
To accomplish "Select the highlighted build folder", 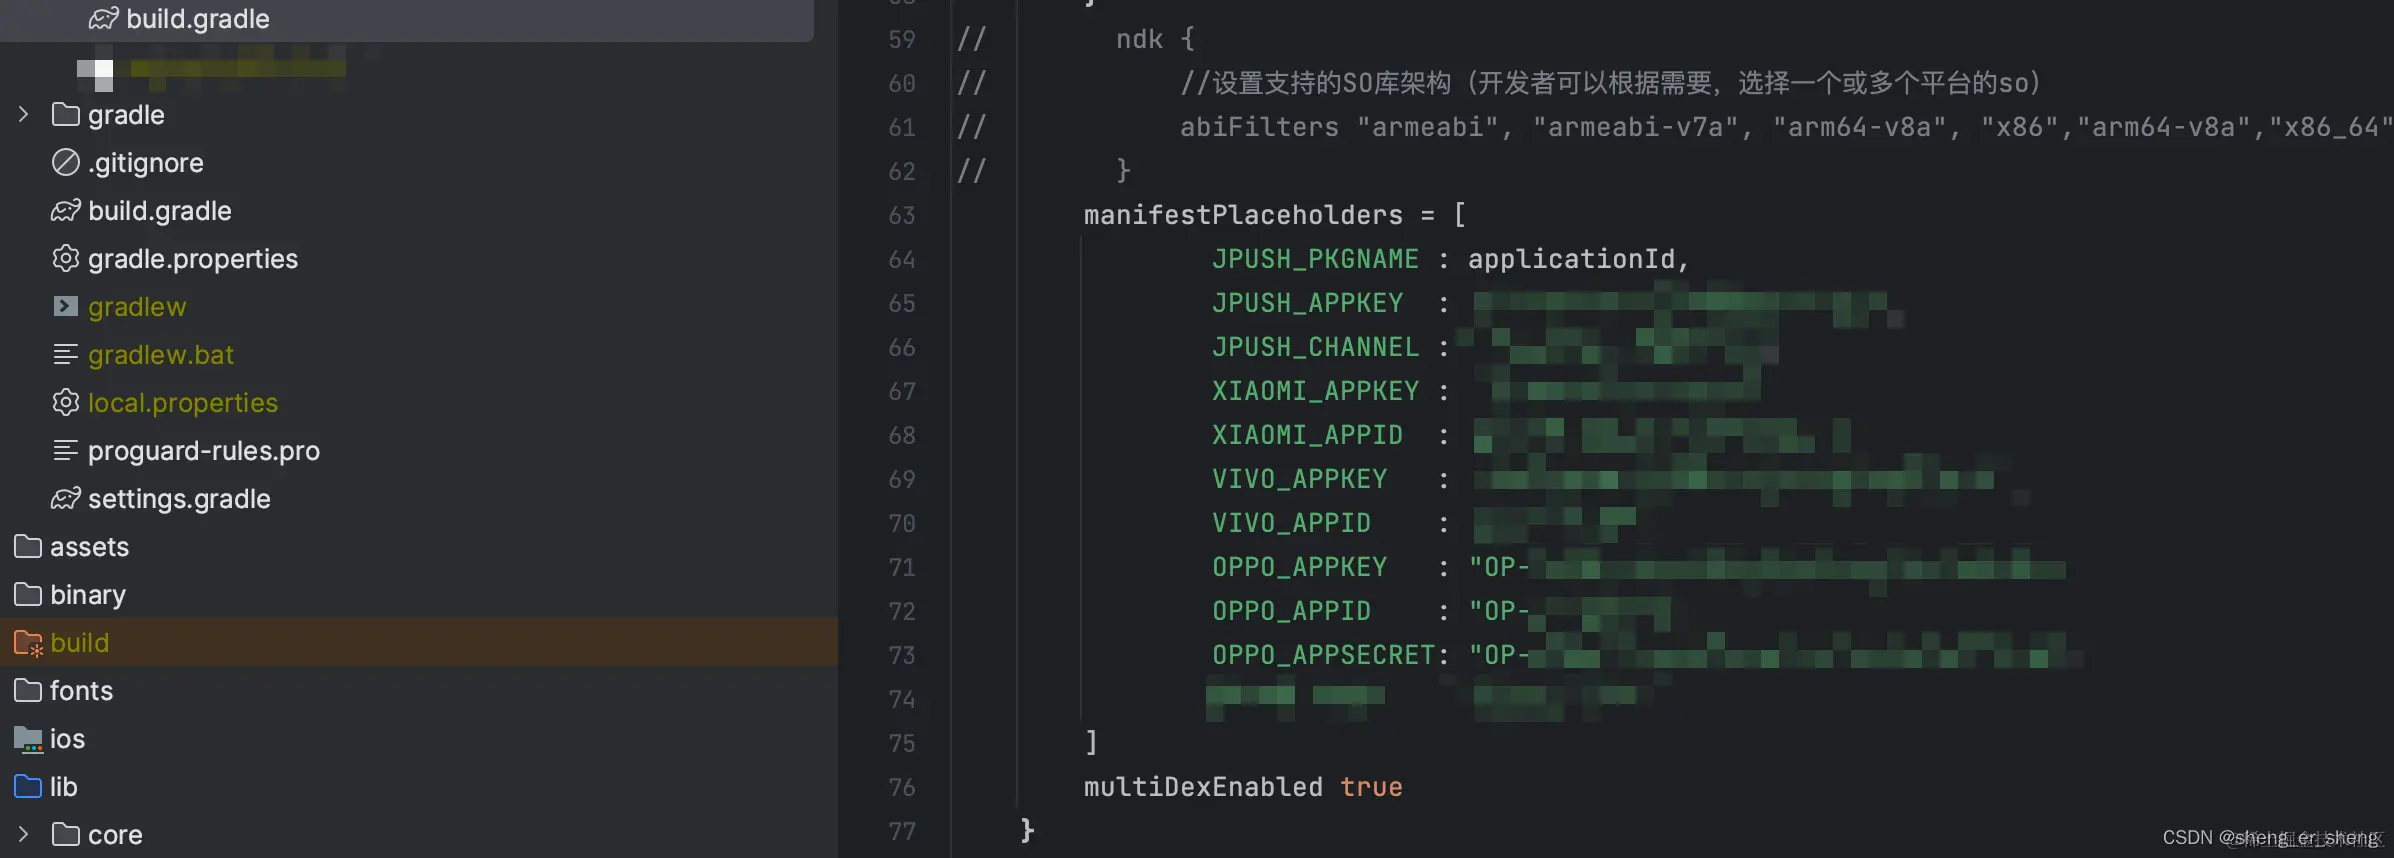I will (x=419, y=643).
